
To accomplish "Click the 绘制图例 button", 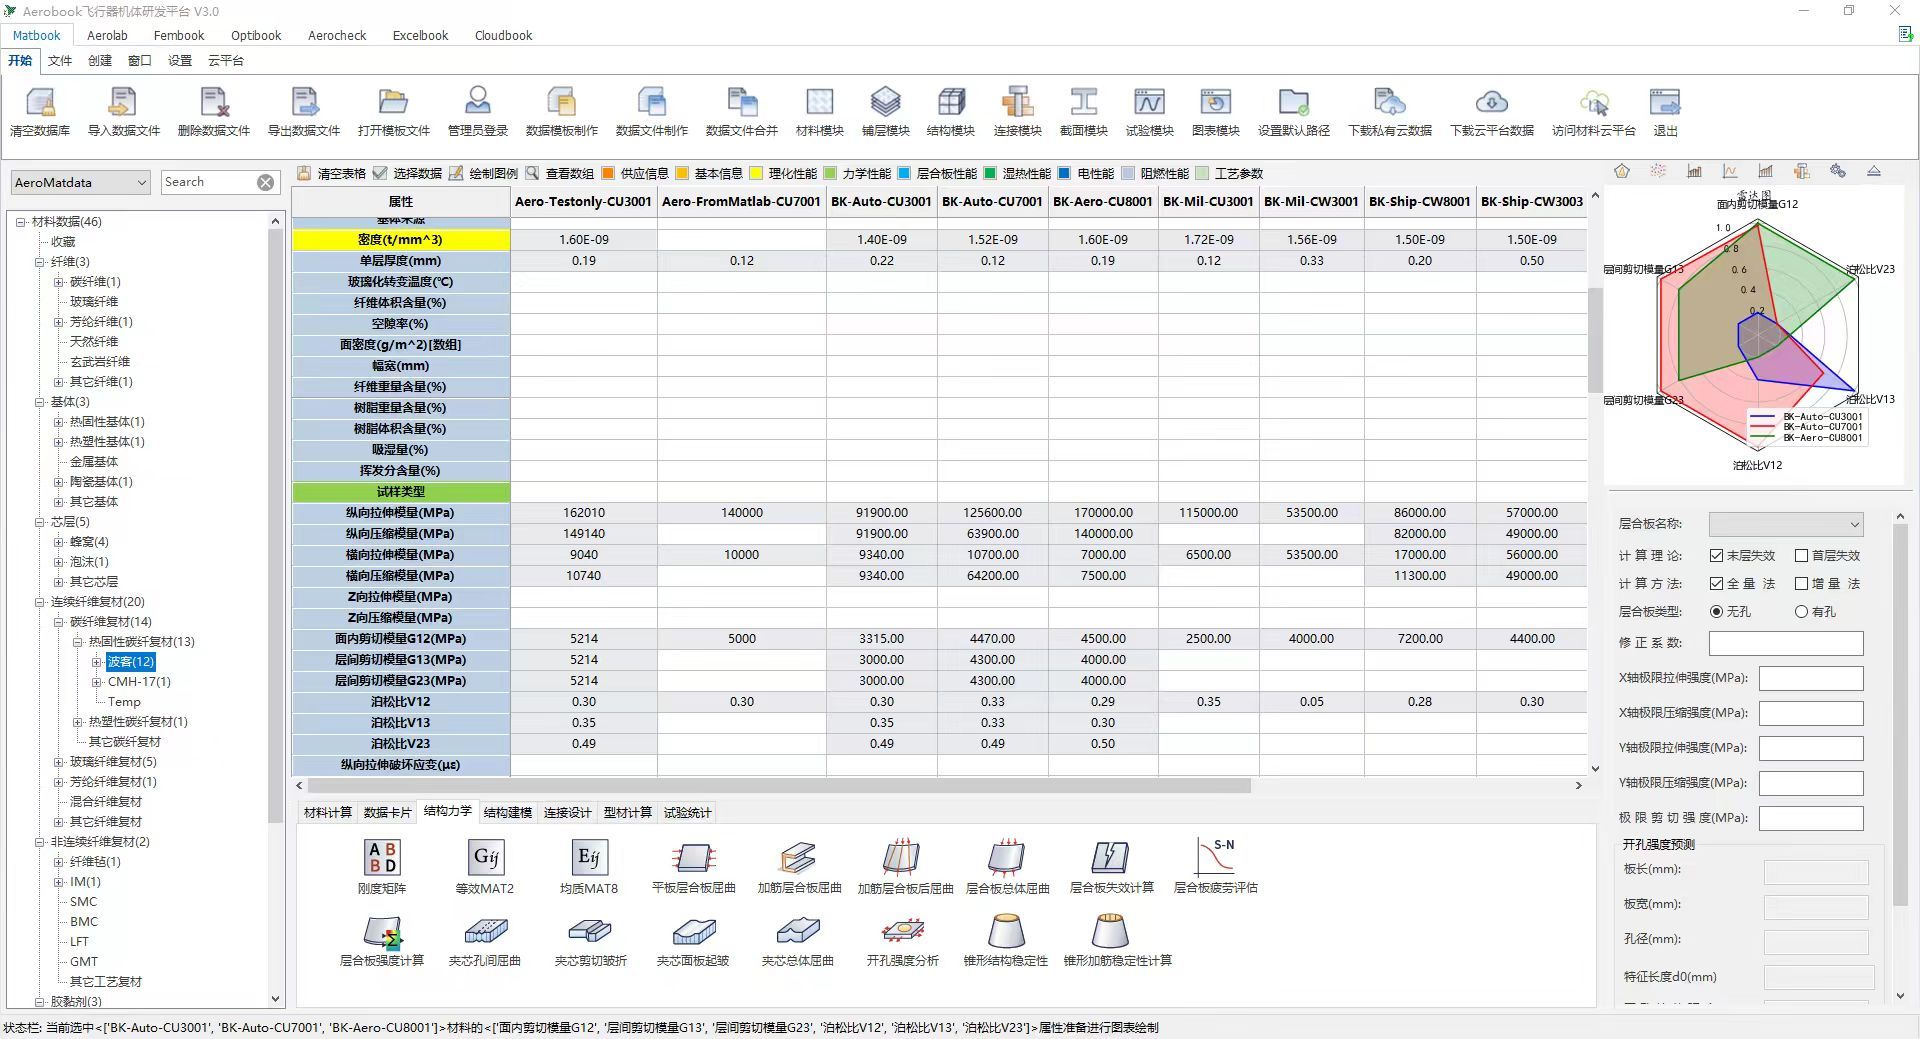I will 483,174.
